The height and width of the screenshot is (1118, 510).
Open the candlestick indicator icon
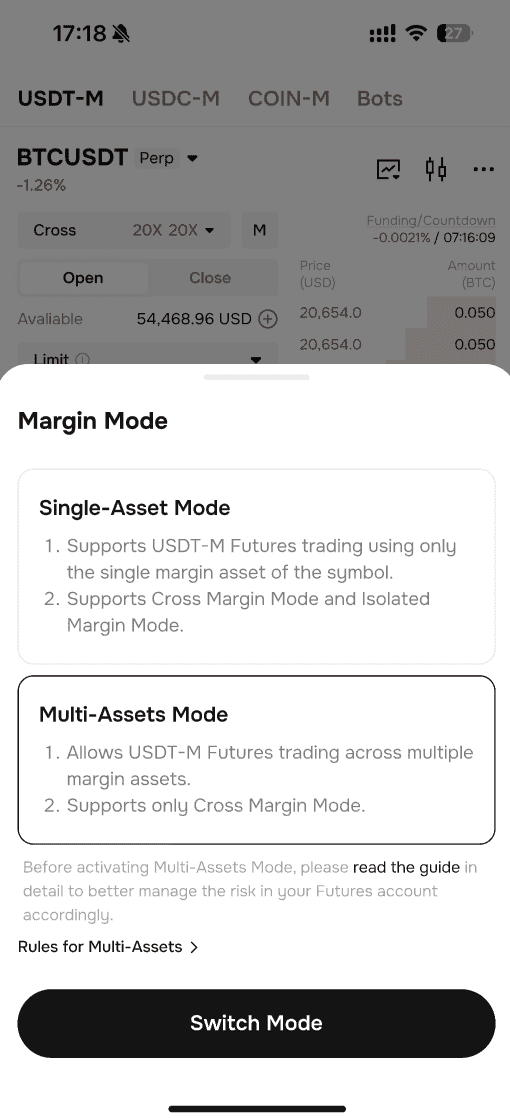tap(436, 169)
